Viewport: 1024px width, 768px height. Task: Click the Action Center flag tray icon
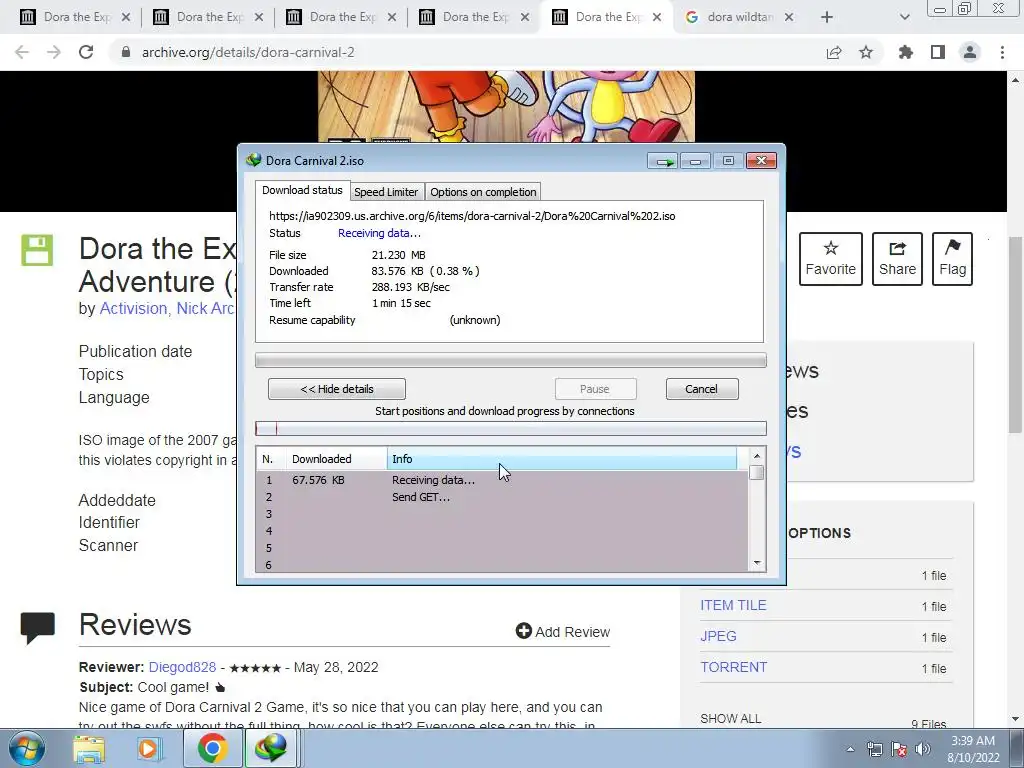click(x=899, y=749)
